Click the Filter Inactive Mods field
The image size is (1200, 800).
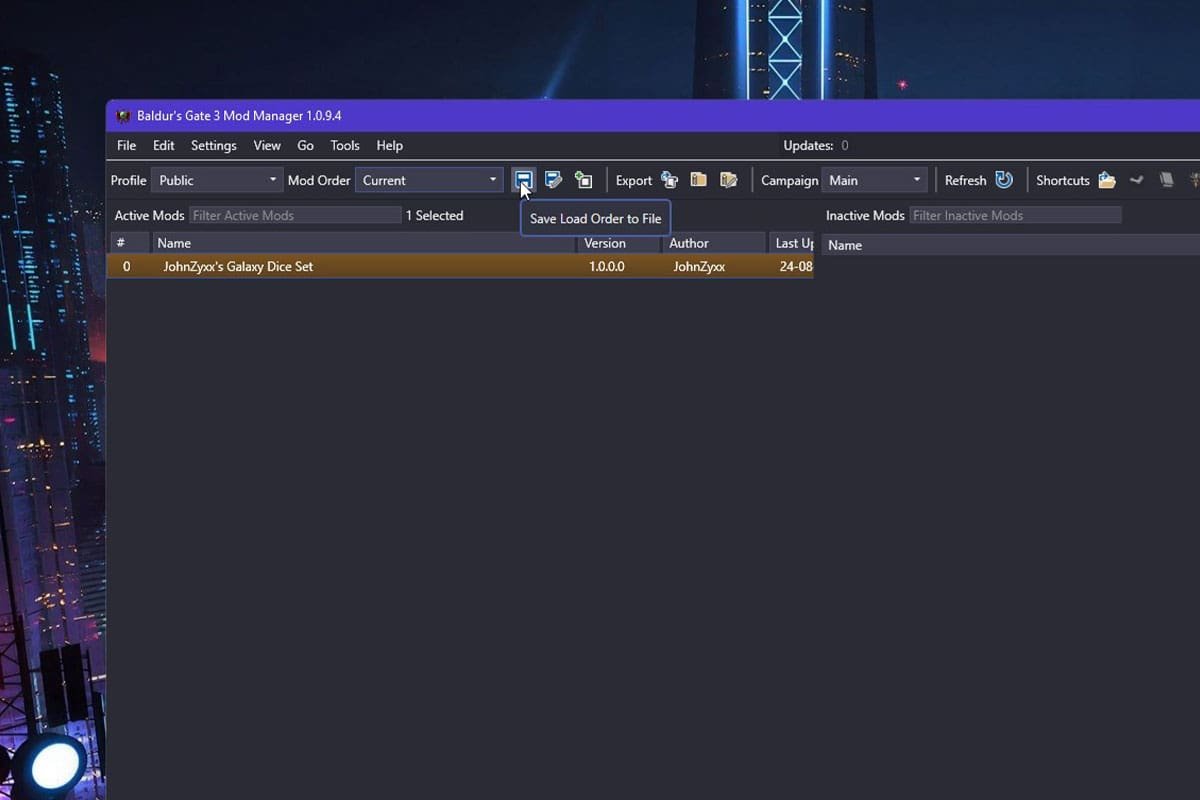1016,215
